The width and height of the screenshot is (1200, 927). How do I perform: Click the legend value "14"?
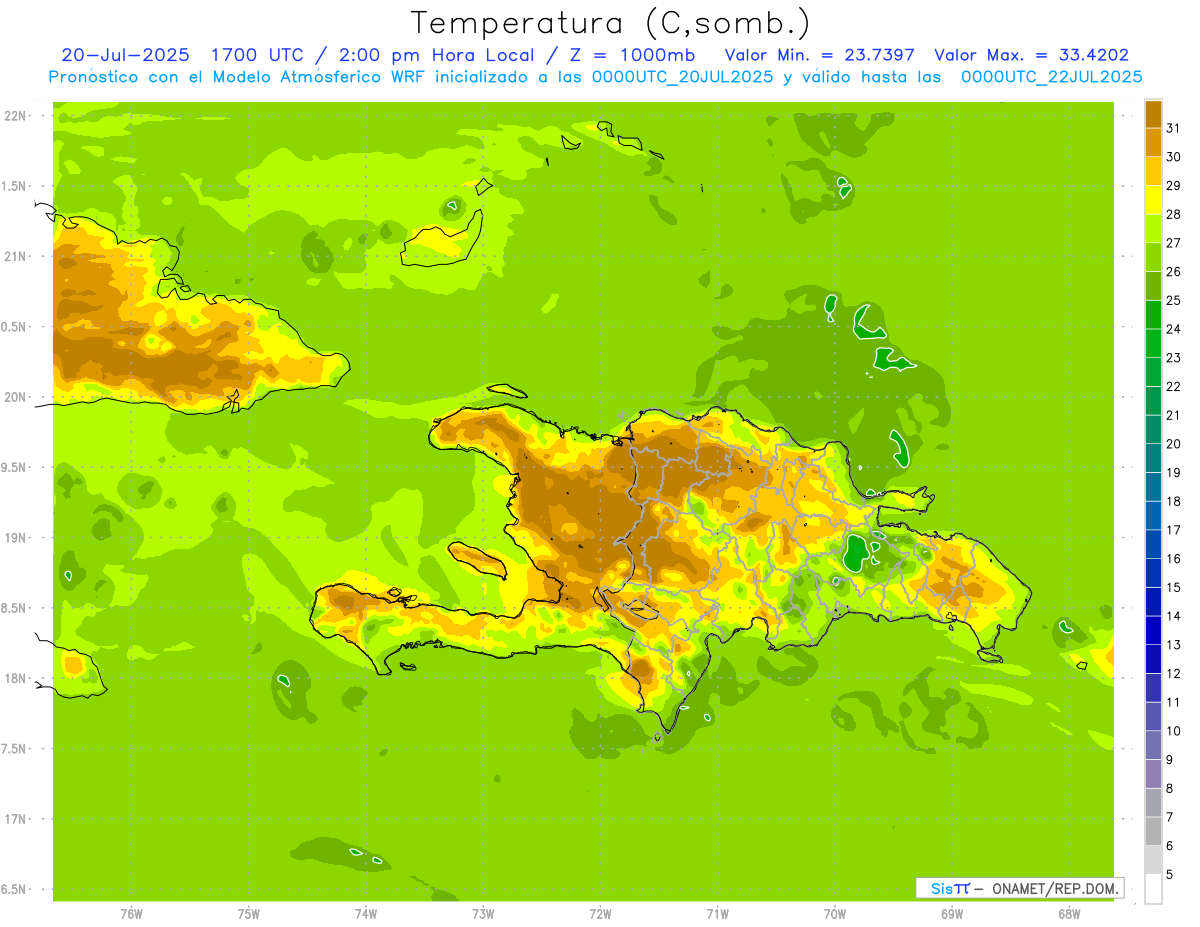pos(1174,616)
